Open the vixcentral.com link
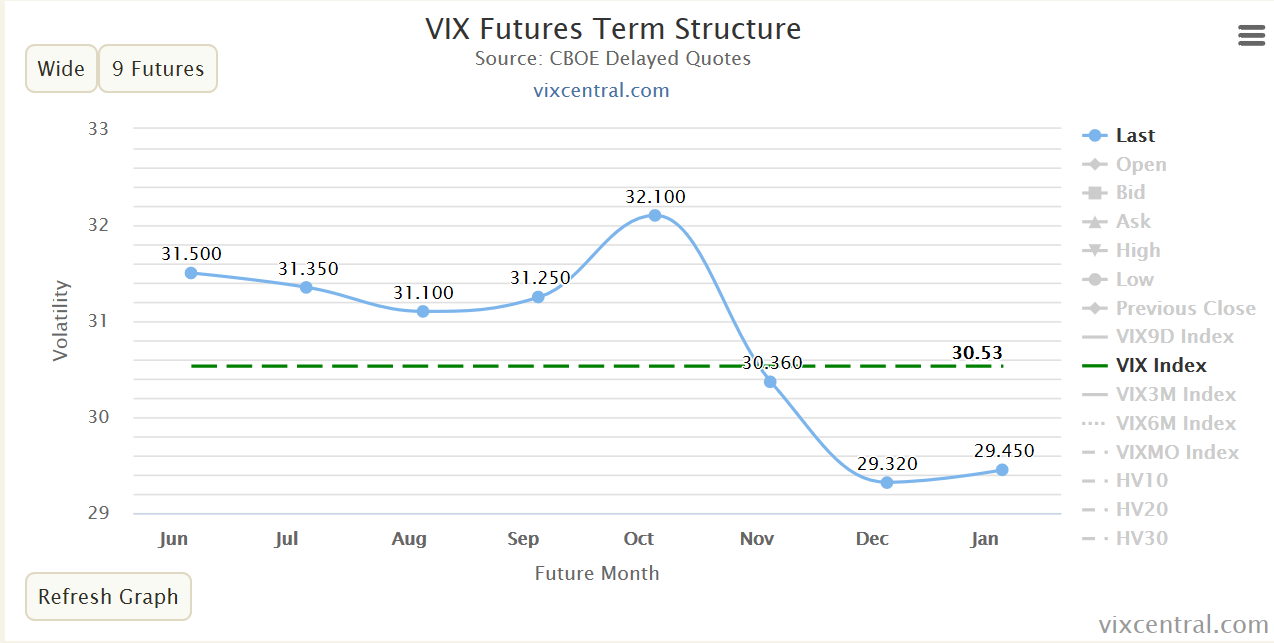The height and width of the screenshot is (643, 1274). tap(602, 90)
